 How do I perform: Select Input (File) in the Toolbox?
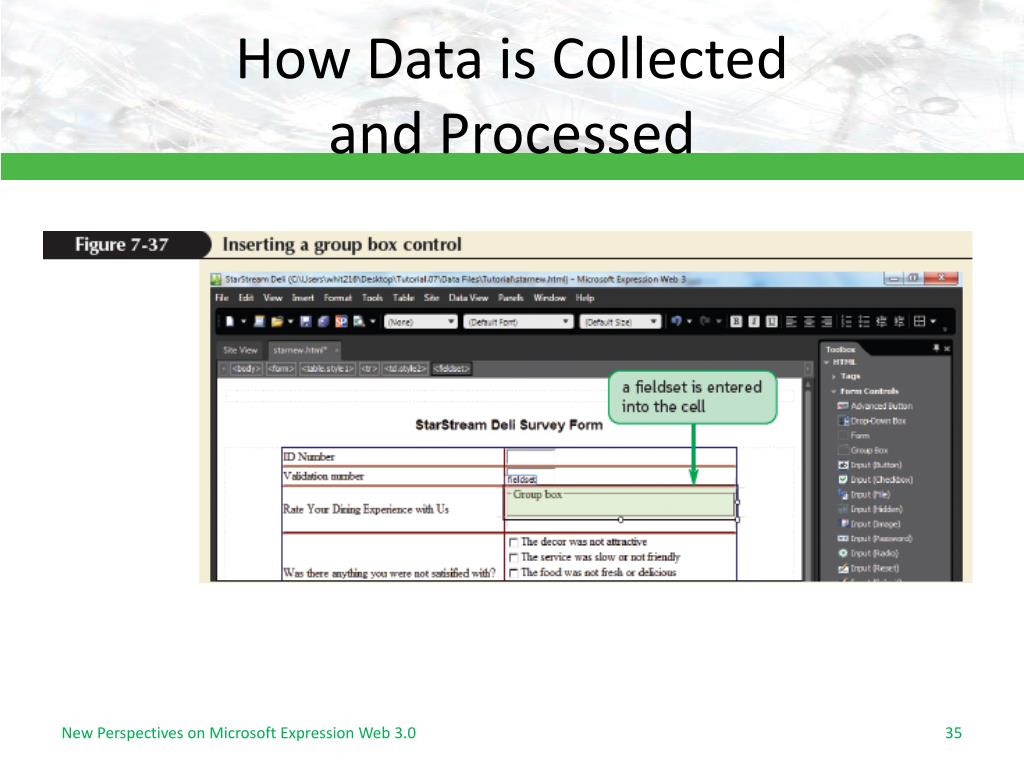click(864, 494)
